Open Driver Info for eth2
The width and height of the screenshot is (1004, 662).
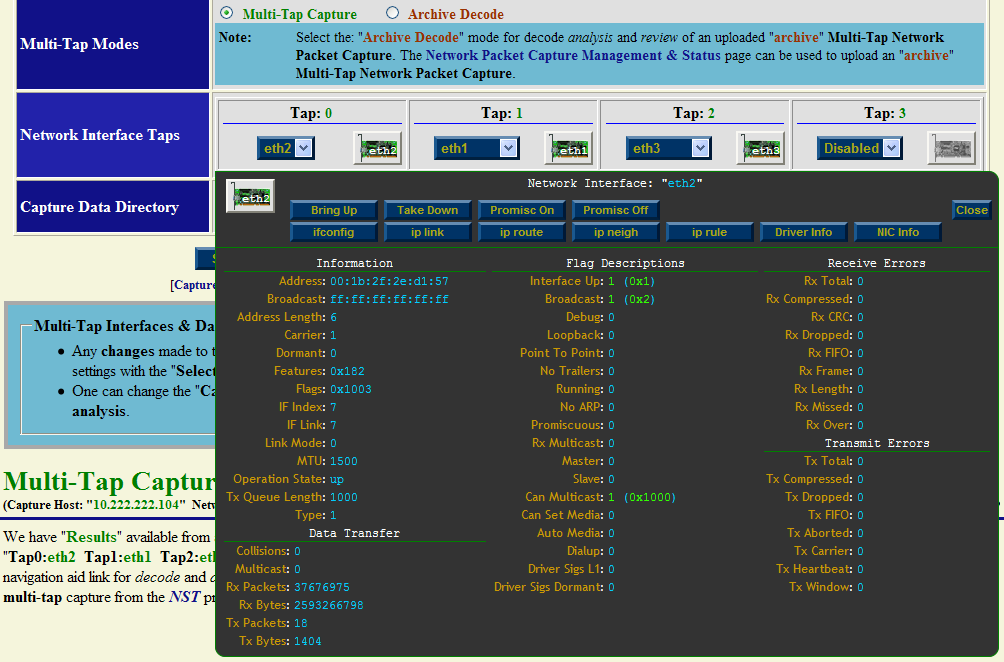click(804, 232)
